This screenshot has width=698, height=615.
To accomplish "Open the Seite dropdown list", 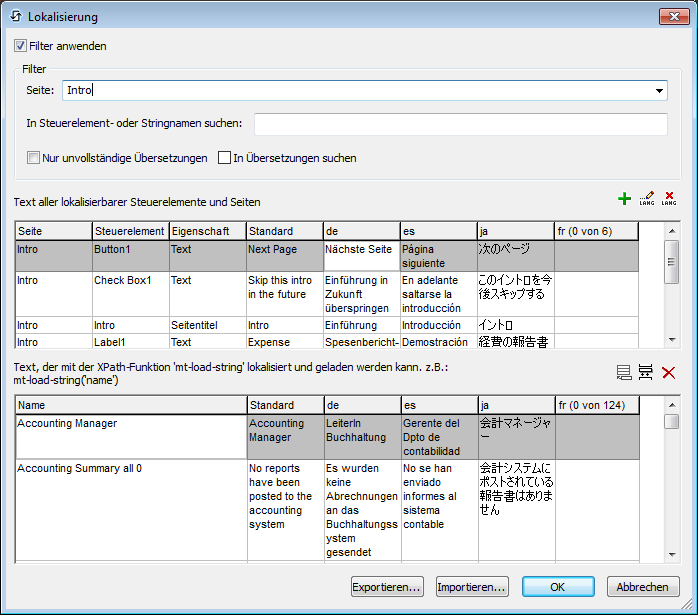I will pyautogui.click(x=660, y=91).
